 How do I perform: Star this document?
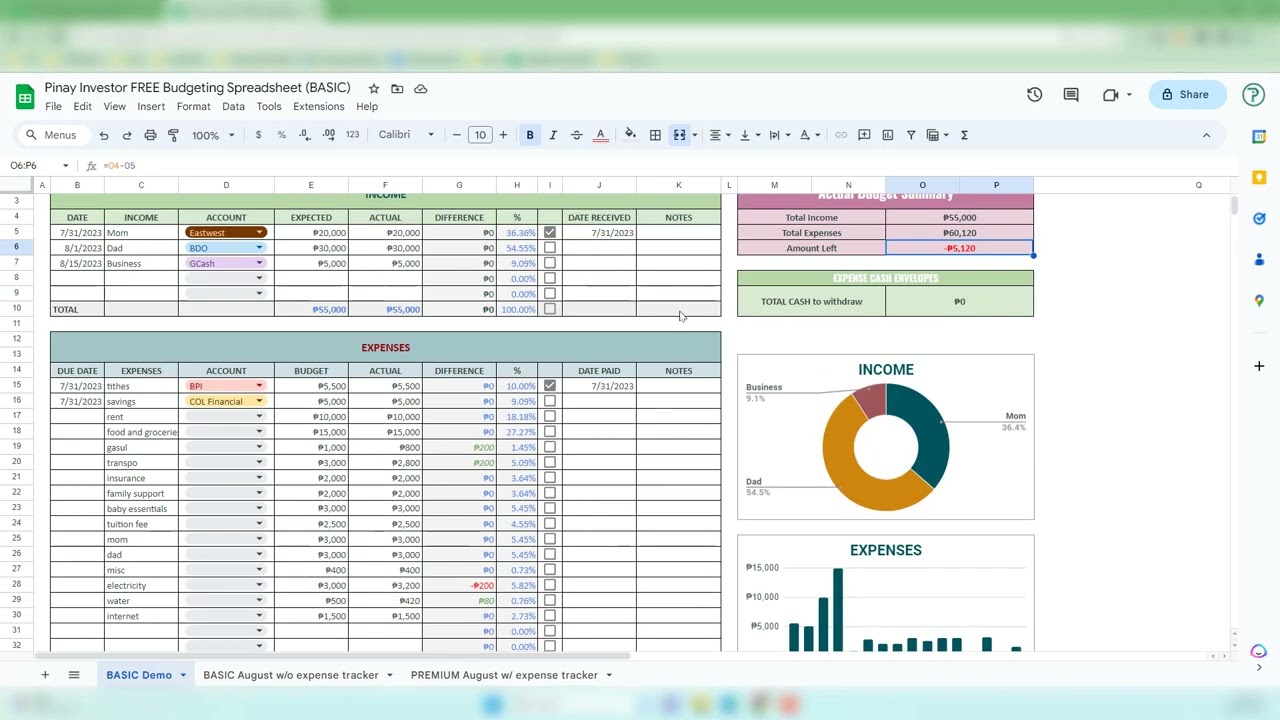coord(374,88)
